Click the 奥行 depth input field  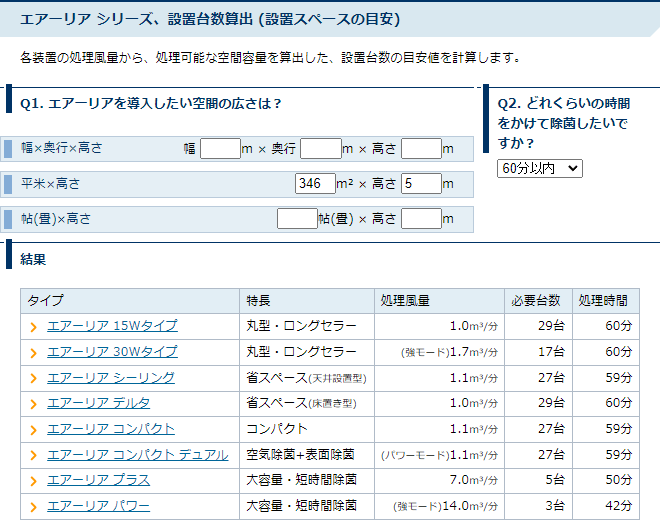coord(320,149)
